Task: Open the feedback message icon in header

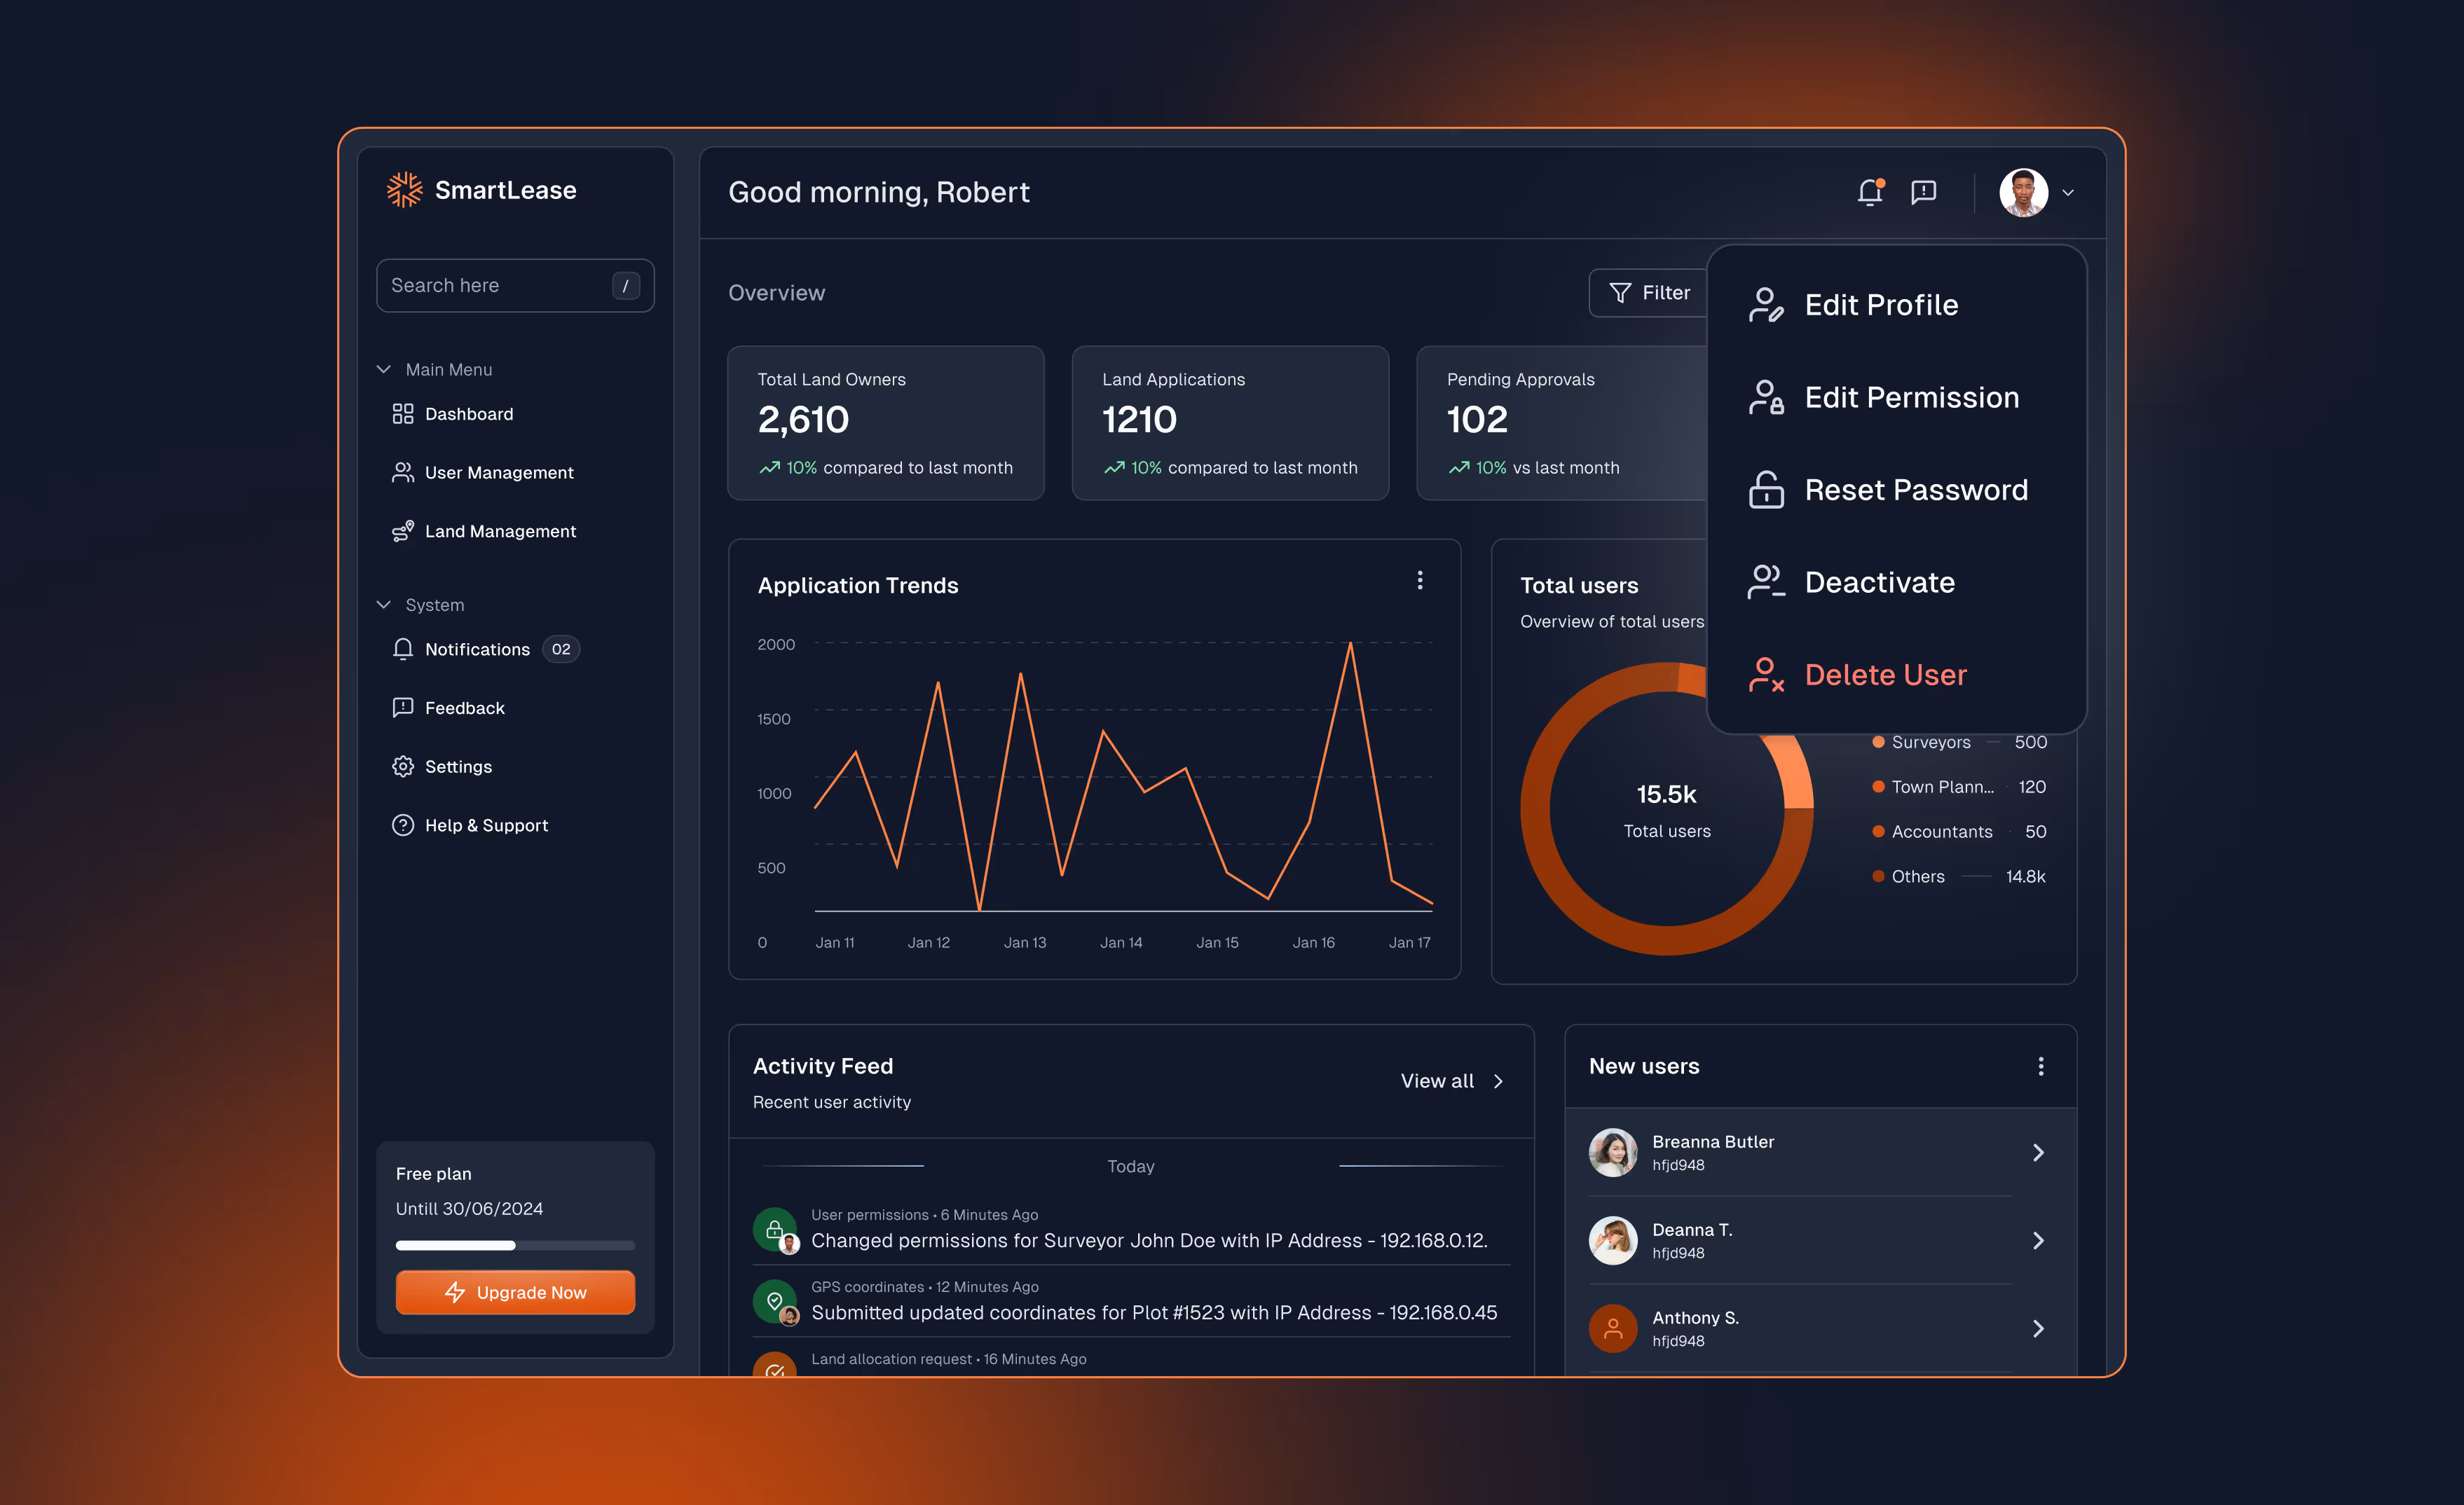Action: [1923, 192]
